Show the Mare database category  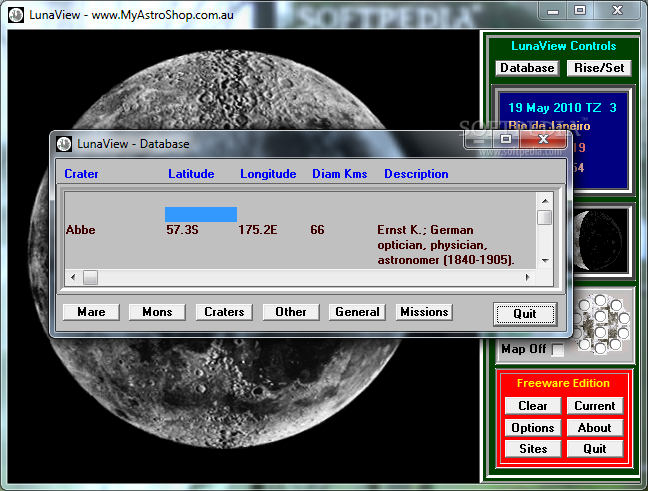pos(91,312)
